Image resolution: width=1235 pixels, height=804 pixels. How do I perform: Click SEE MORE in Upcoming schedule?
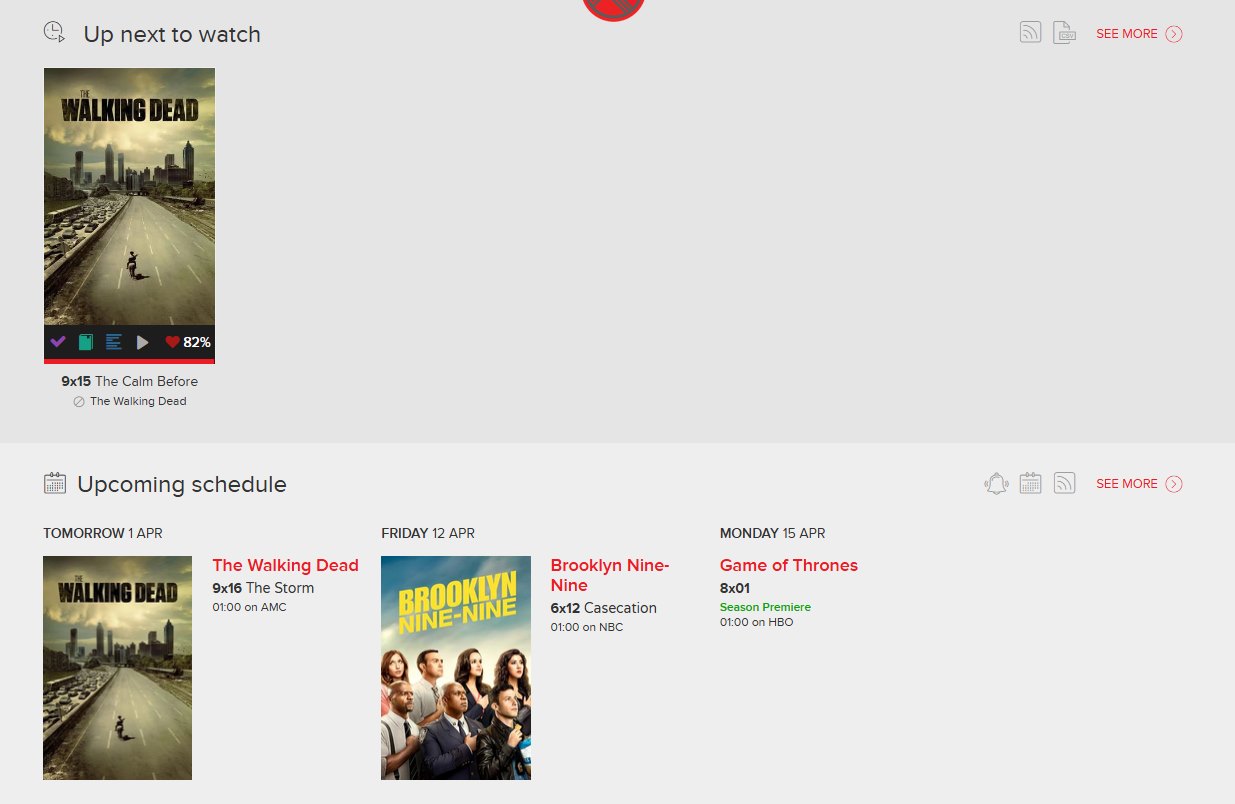pyautogui.click(x=1127, y=484)
